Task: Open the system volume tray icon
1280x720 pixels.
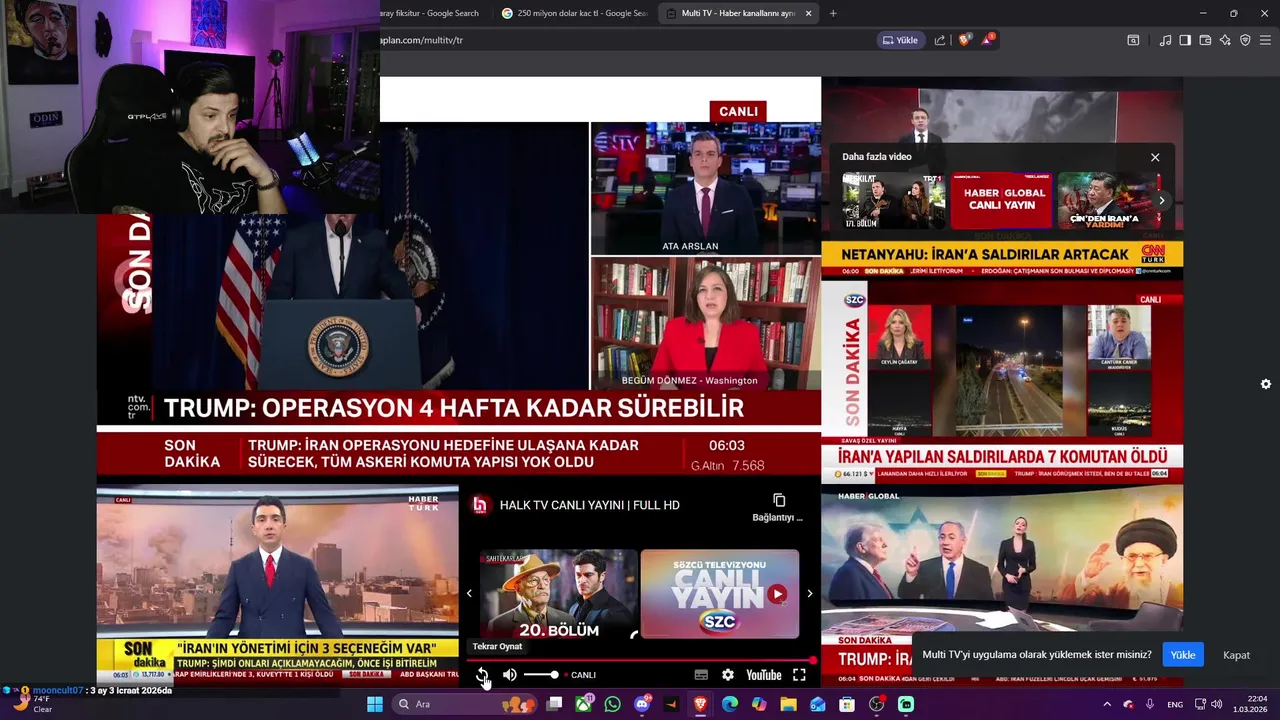Action: 1216,704
